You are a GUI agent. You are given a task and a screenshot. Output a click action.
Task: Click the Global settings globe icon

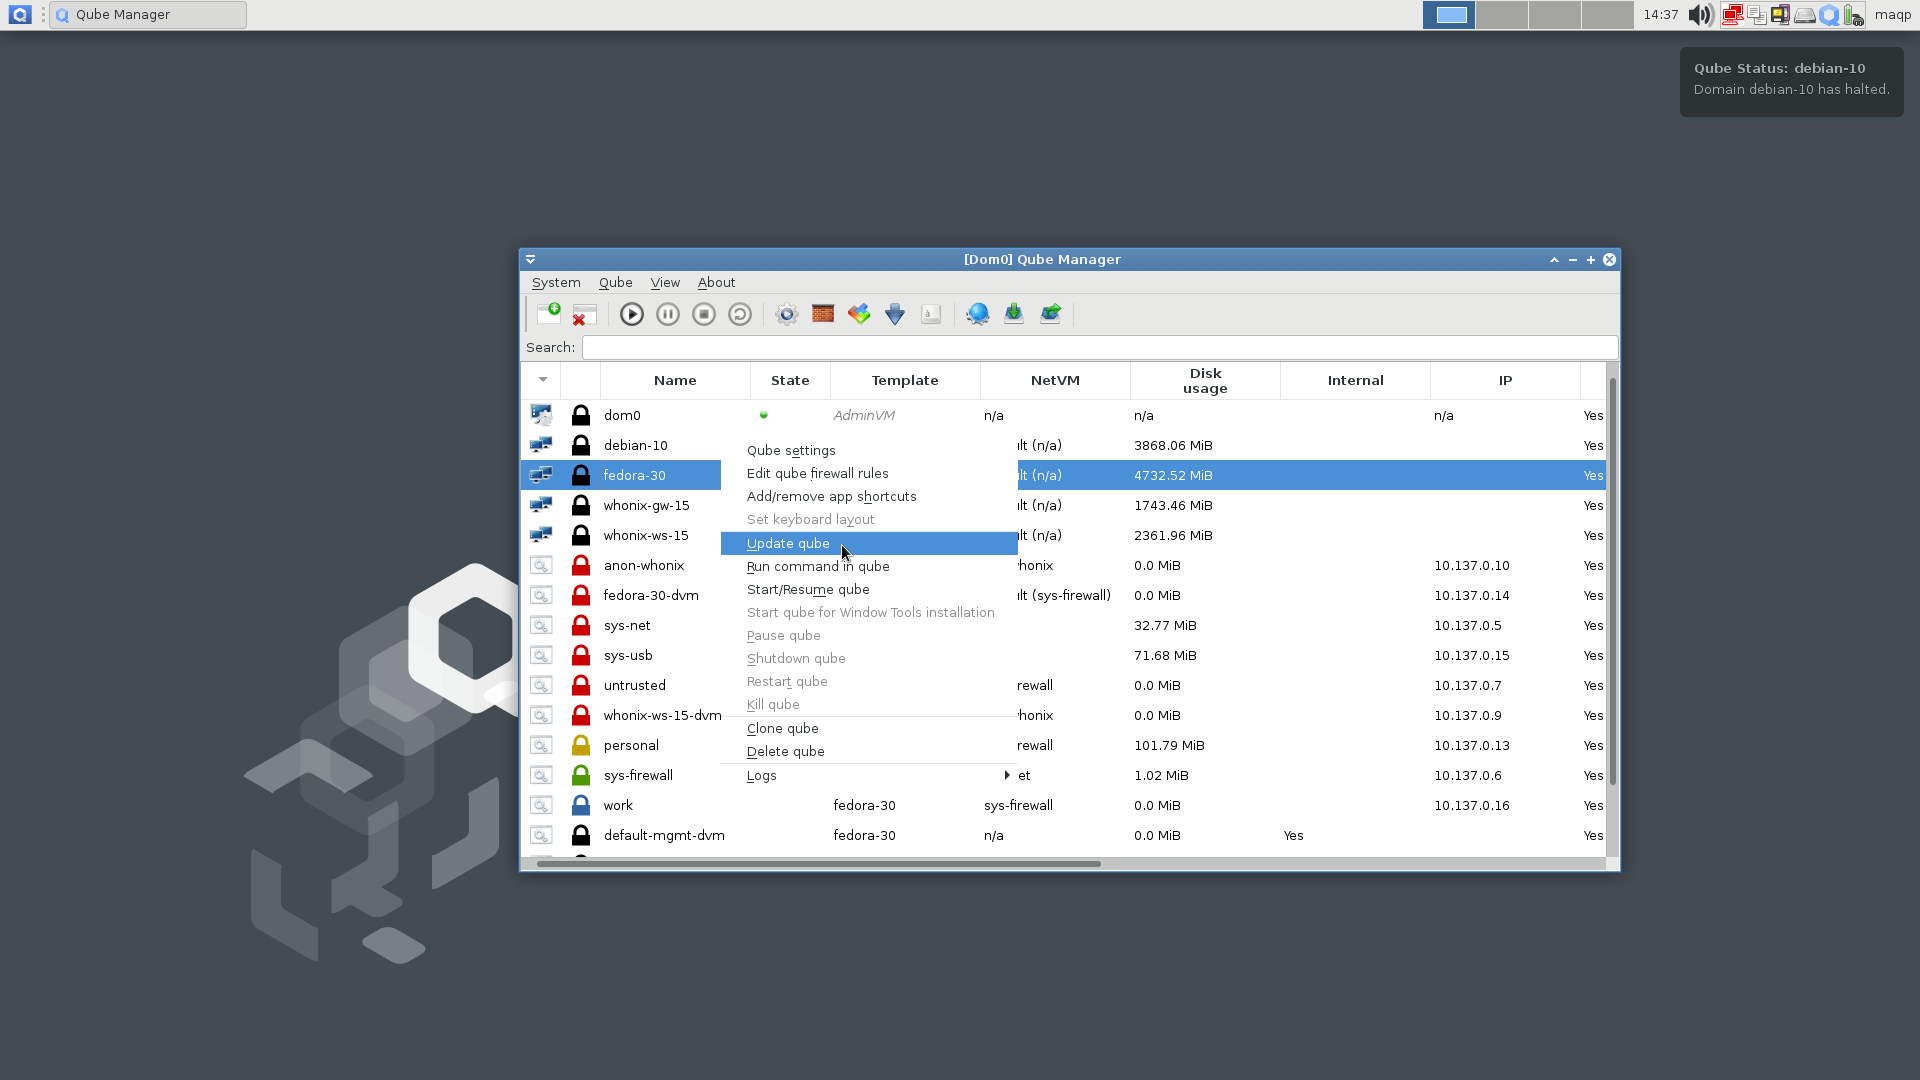(x=978, y=314)
